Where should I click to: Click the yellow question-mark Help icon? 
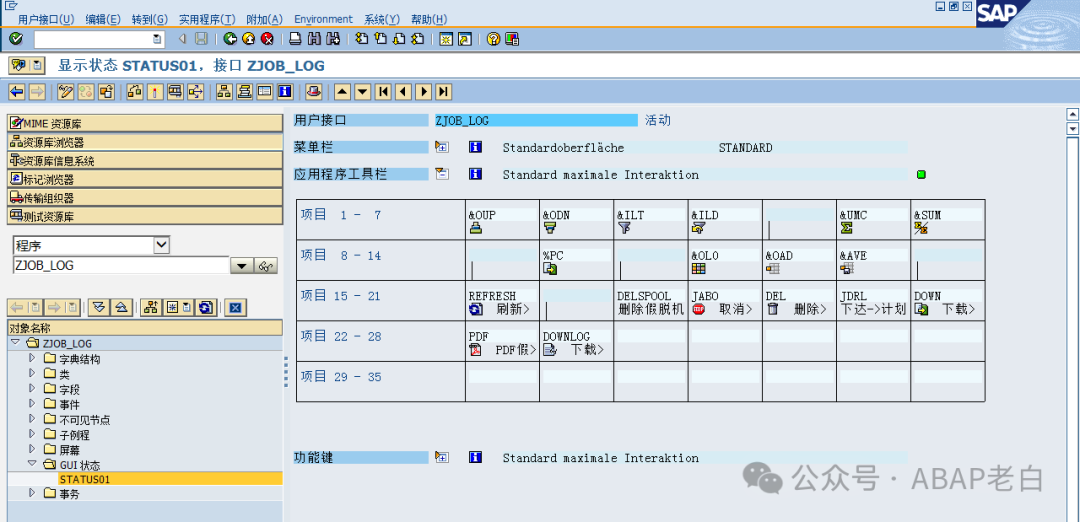pyautogui.click(x=493, y=39)
